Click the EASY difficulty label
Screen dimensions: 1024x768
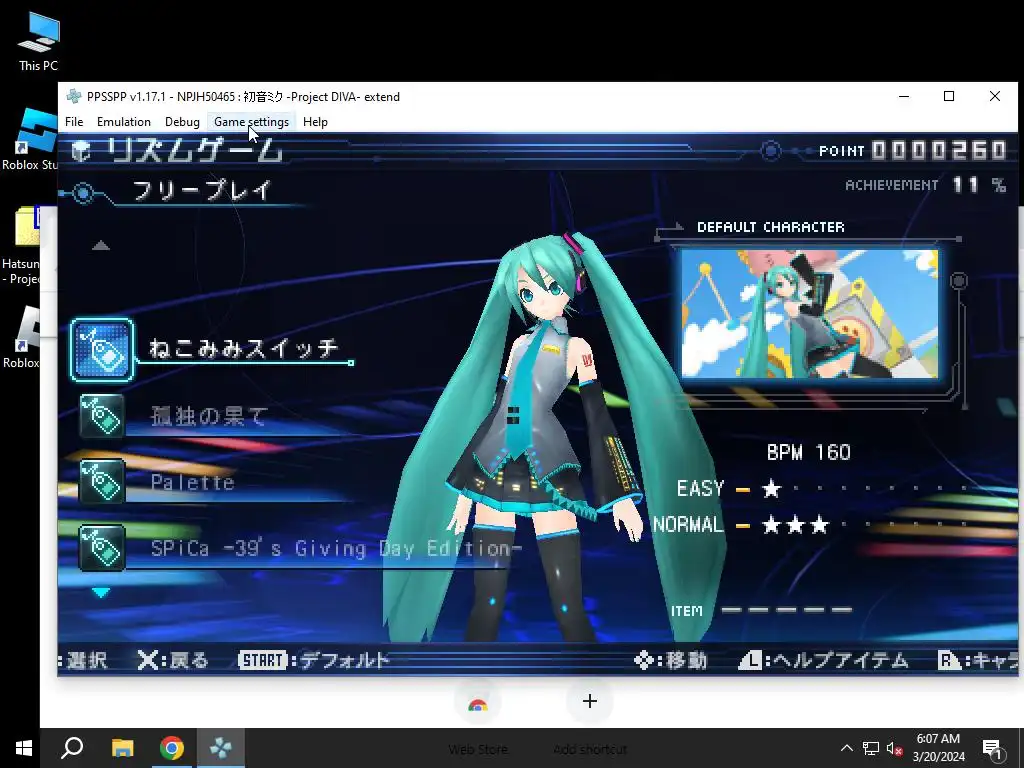pos(700,488)
